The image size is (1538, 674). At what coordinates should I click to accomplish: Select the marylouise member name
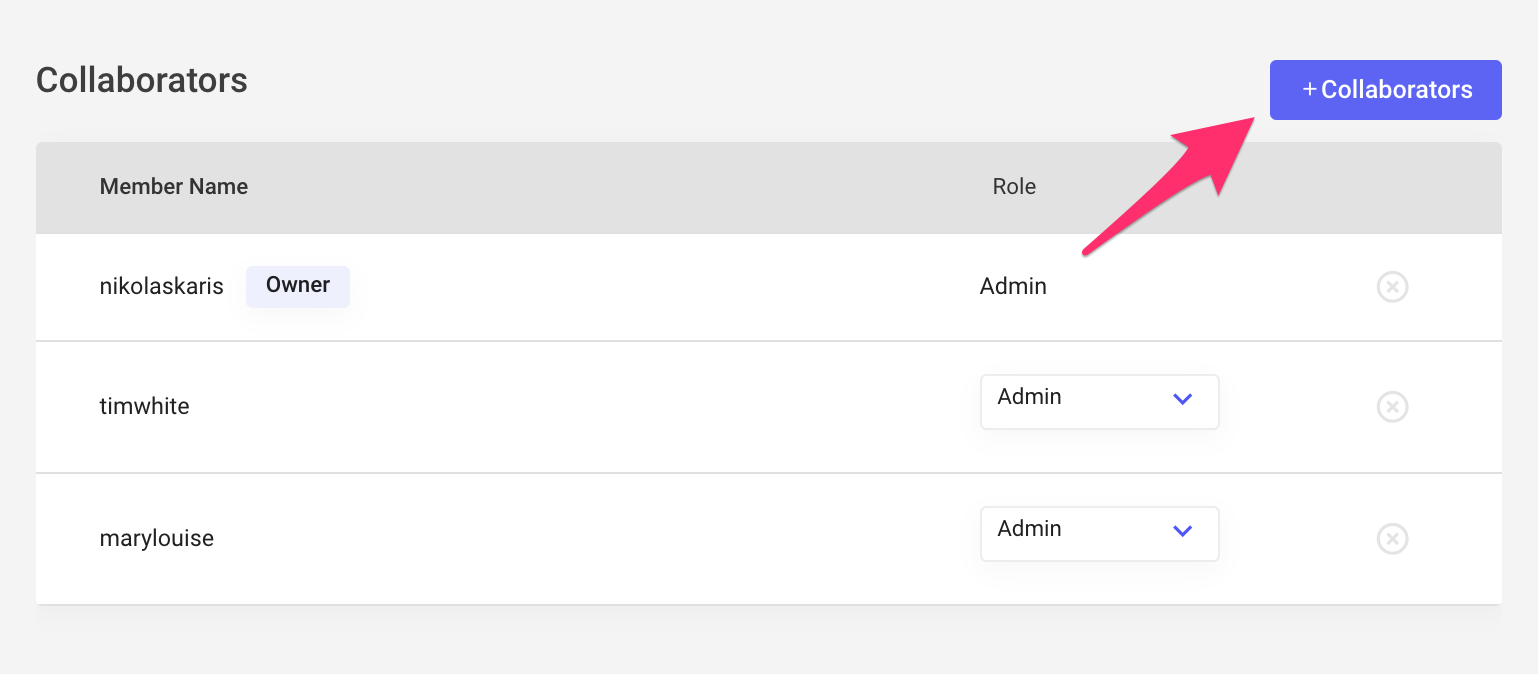[156, 539]
